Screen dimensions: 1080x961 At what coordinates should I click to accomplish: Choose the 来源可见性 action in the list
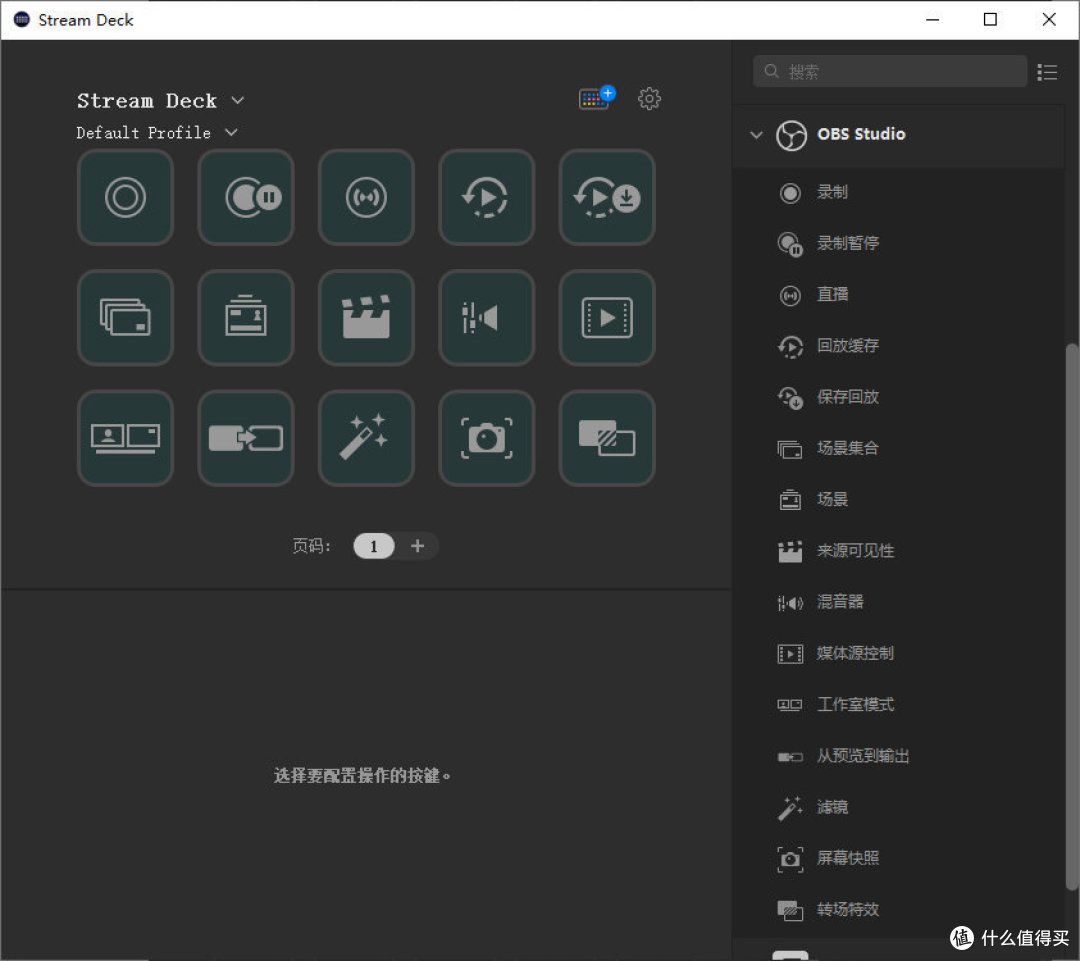[x=898, y=551]
